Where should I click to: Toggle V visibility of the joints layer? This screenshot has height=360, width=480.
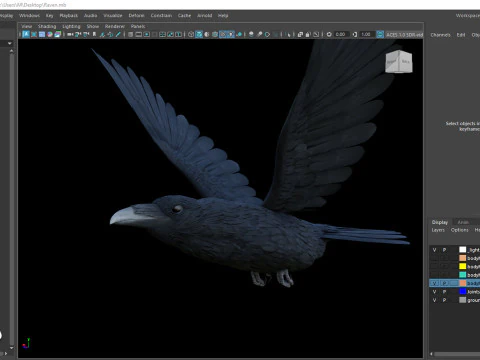point(434,292)
